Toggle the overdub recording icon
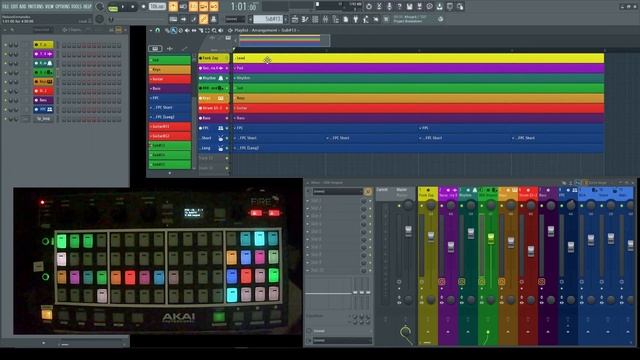Image resolution: width=640 pixels, height=360 pixels. point(204,7)
